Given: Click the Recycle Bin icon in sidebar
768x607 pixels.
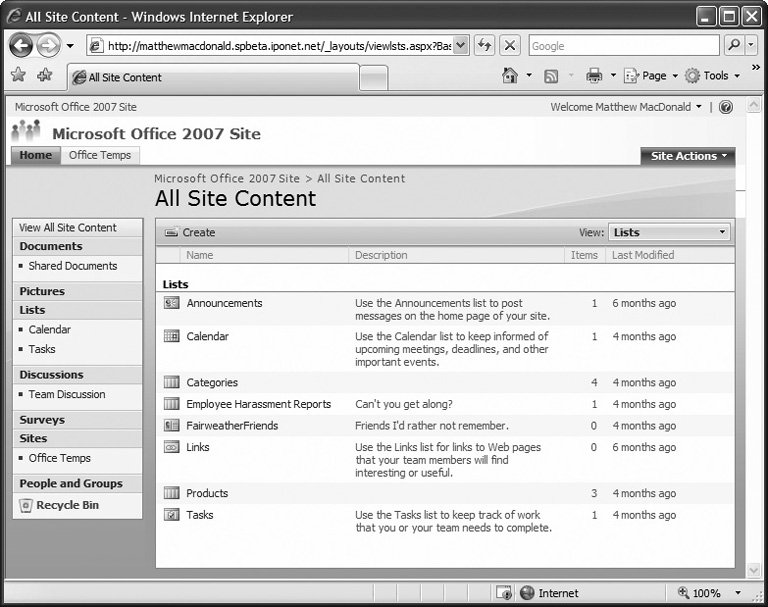Looking at the screenshot, I should 26,506.
